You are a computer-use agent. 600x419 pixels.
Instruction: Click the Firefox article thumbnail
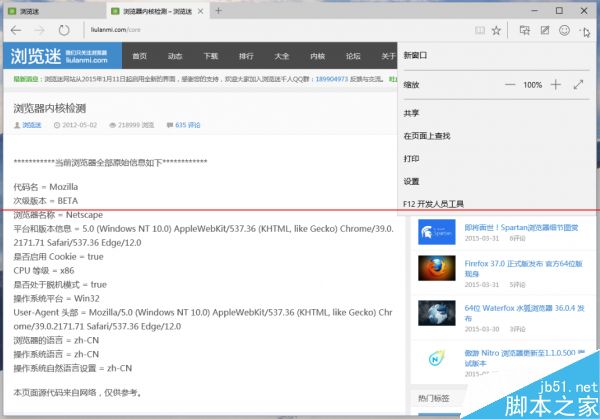point(437,268)
